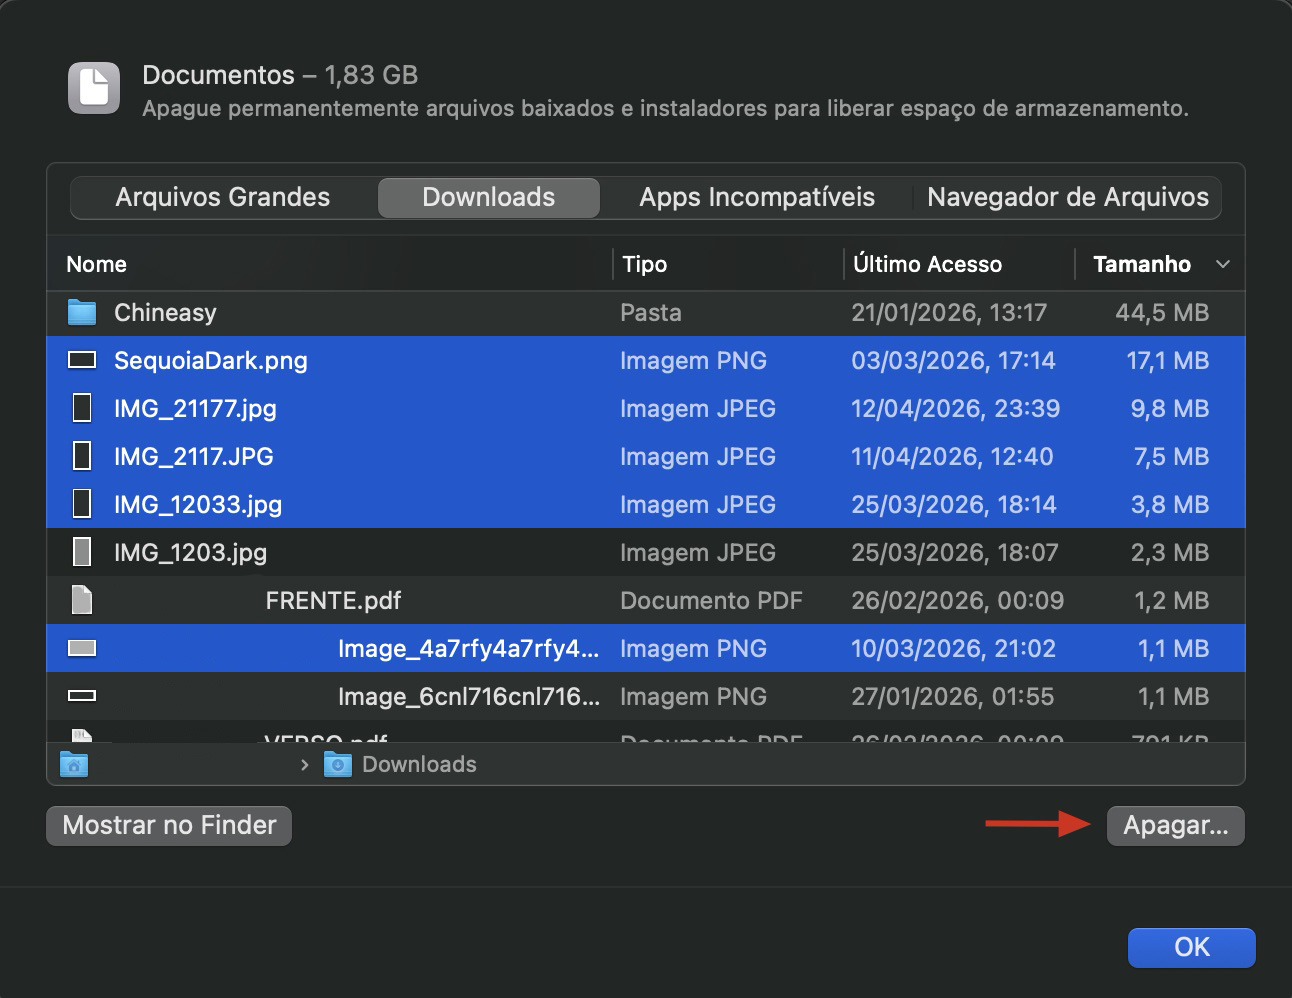The height and width of the screenshot is (998, 1292).
Task: Open the Chineasy folder icon
Action: tap(80, 313)
